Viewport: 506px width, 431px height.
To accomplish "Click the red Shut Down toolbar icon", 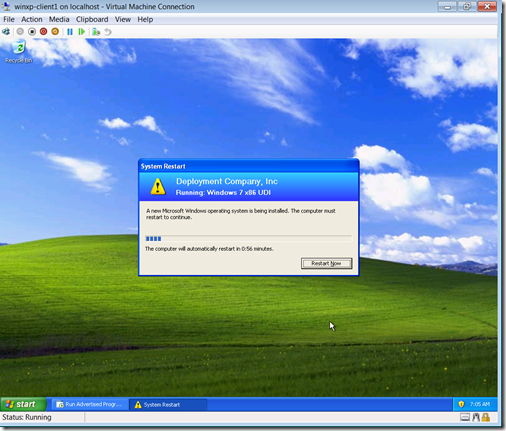I will point(43,32).
